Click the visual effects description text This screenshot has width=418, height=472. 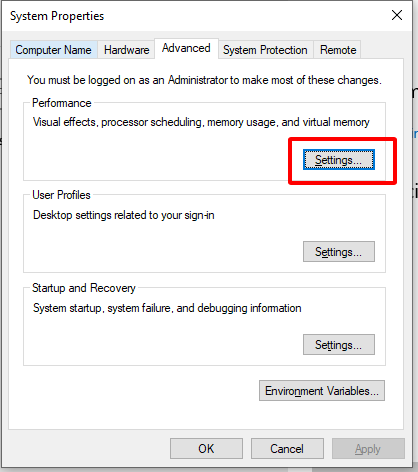(x=201, y=122)
